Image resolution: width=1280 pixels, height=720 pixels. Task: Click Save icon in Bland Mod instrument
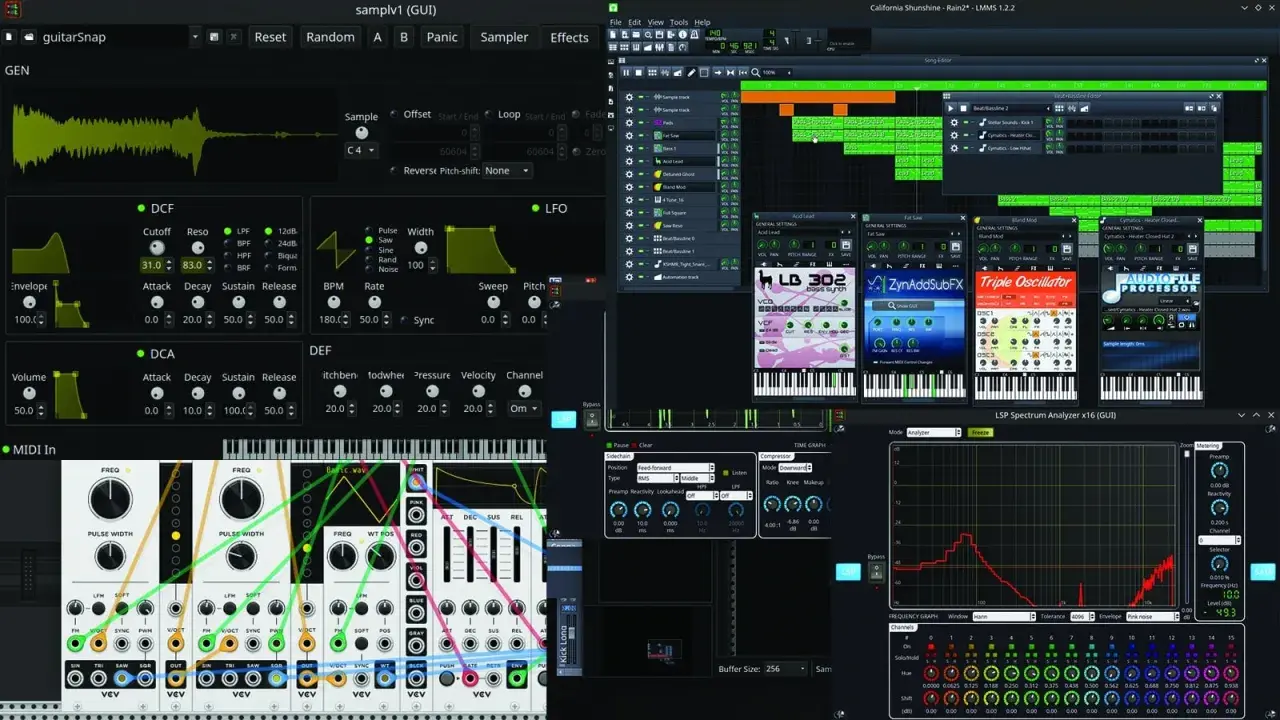(x=1067, y=249)
